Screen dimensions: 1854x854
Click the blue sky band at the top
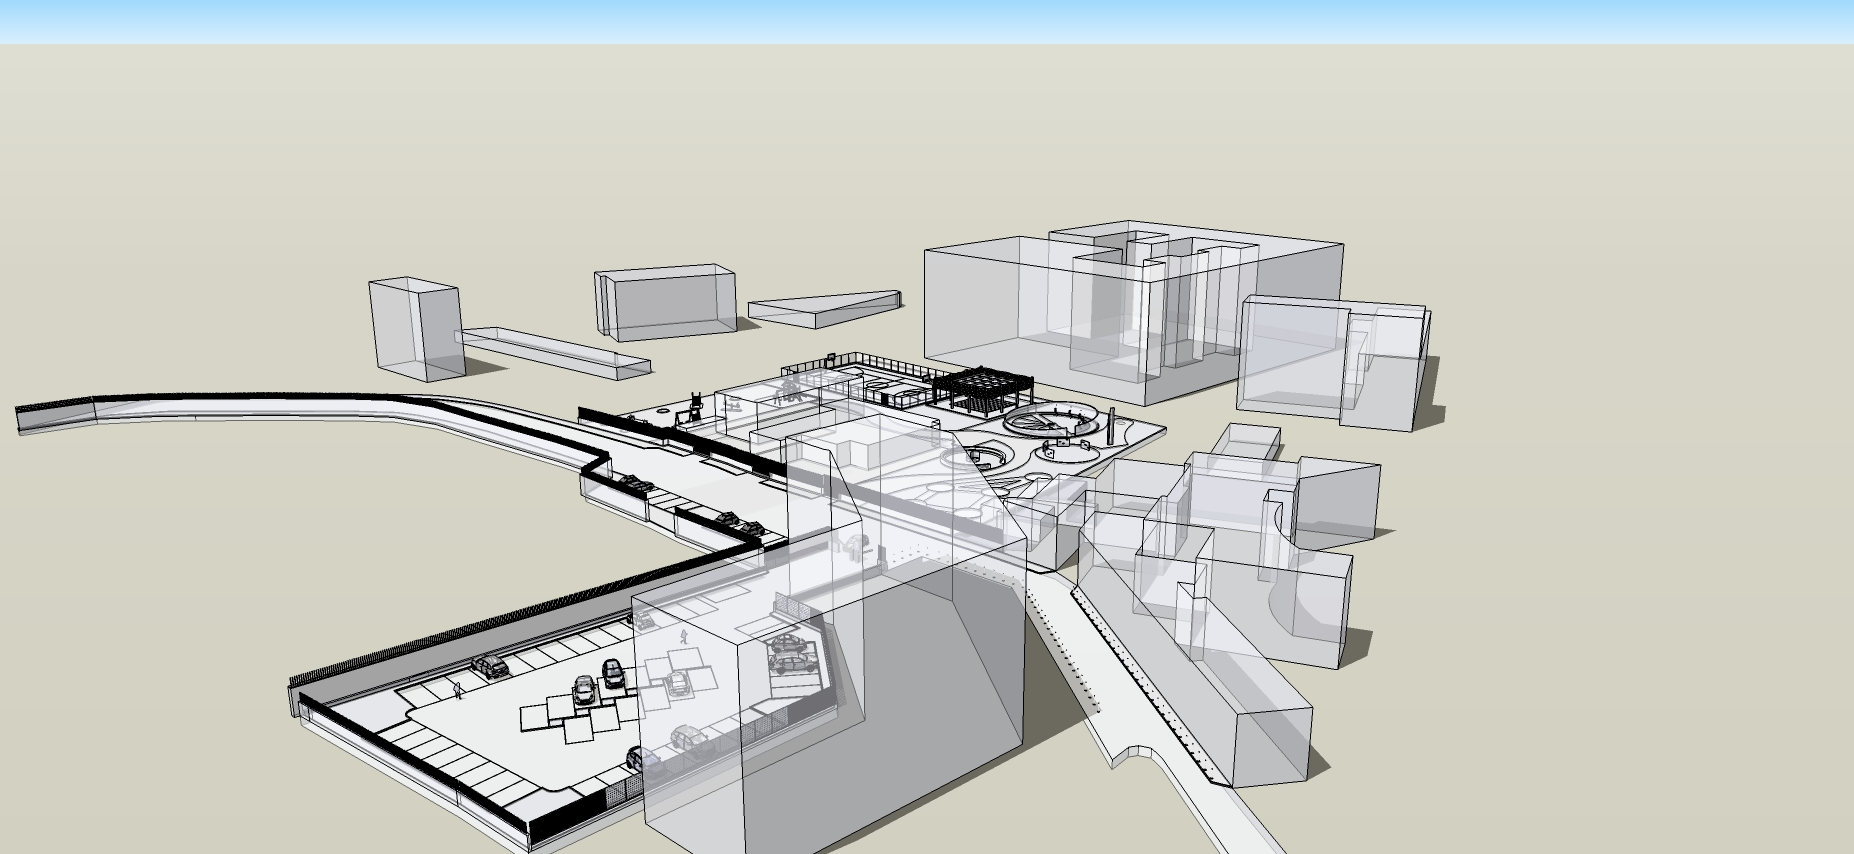click(x=927, y=20)
